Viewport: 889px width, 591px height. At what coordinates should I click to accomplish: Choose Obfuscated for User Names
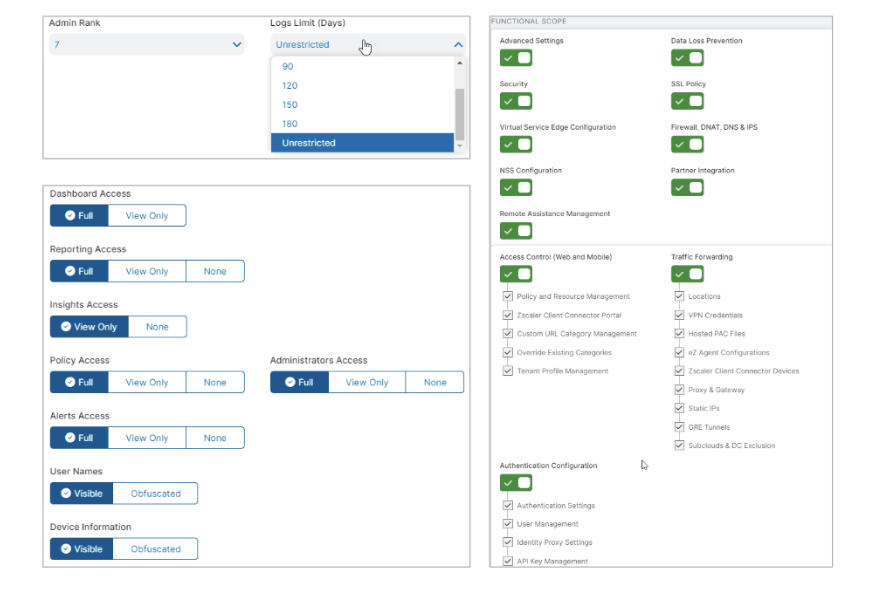156,493
